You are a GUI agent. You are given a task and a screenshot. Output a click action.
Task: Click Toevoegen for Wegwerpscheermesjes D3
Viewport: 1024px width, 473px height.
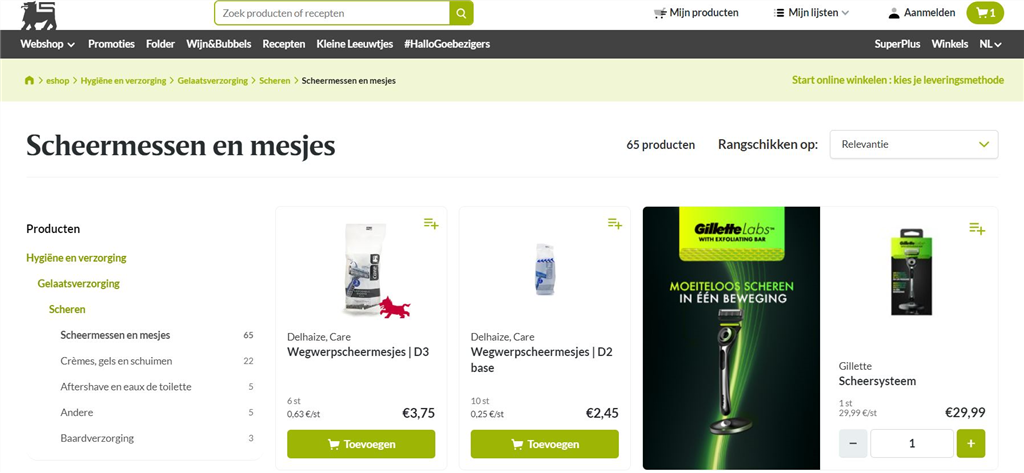pos(361,444)
